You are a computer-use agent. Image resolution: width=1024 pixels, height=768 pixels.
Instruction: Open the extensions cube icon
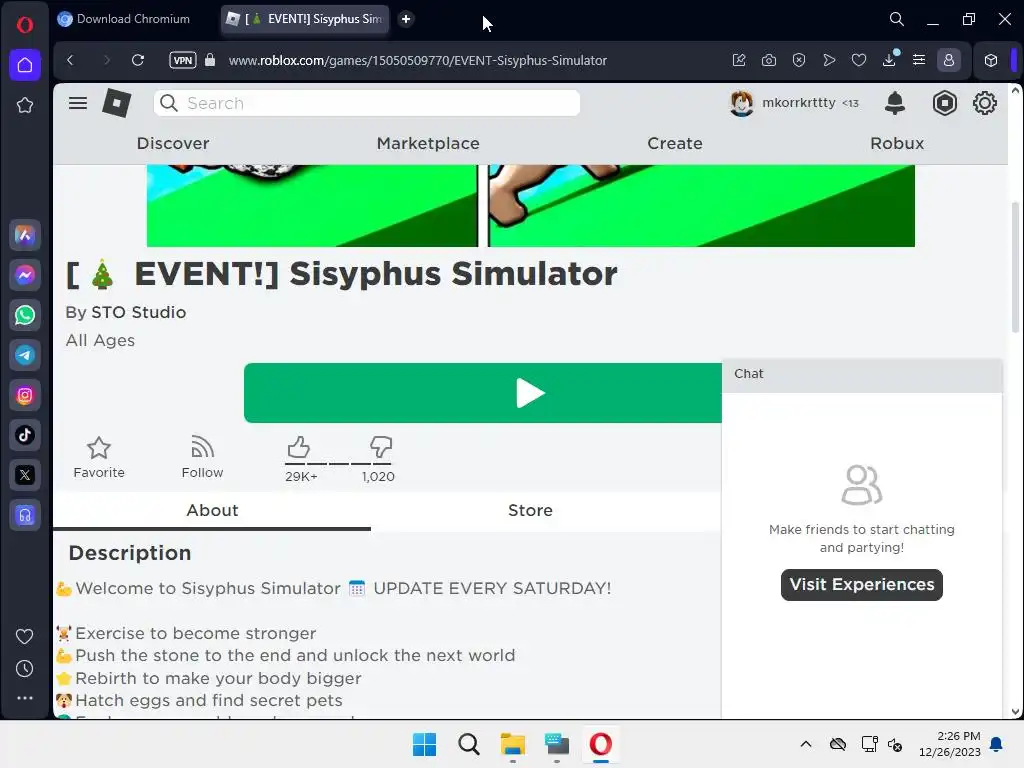(x=991, y=60)
